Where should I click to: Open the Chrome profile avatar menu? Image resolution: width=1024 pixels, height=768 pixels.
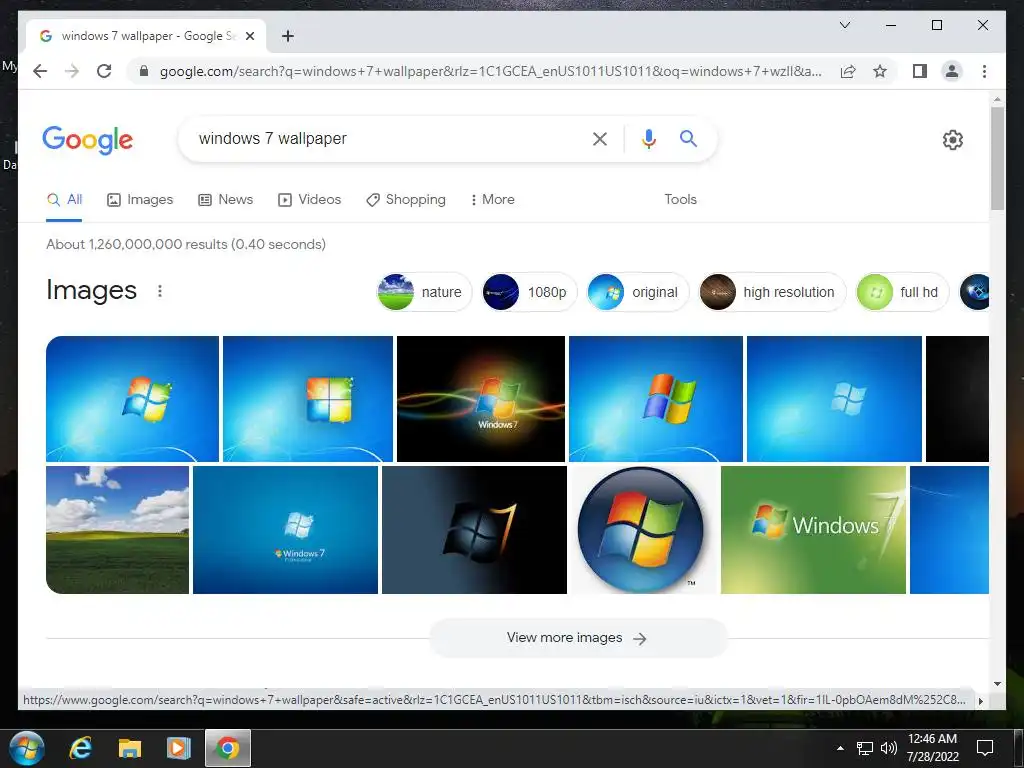click(952, 71)
